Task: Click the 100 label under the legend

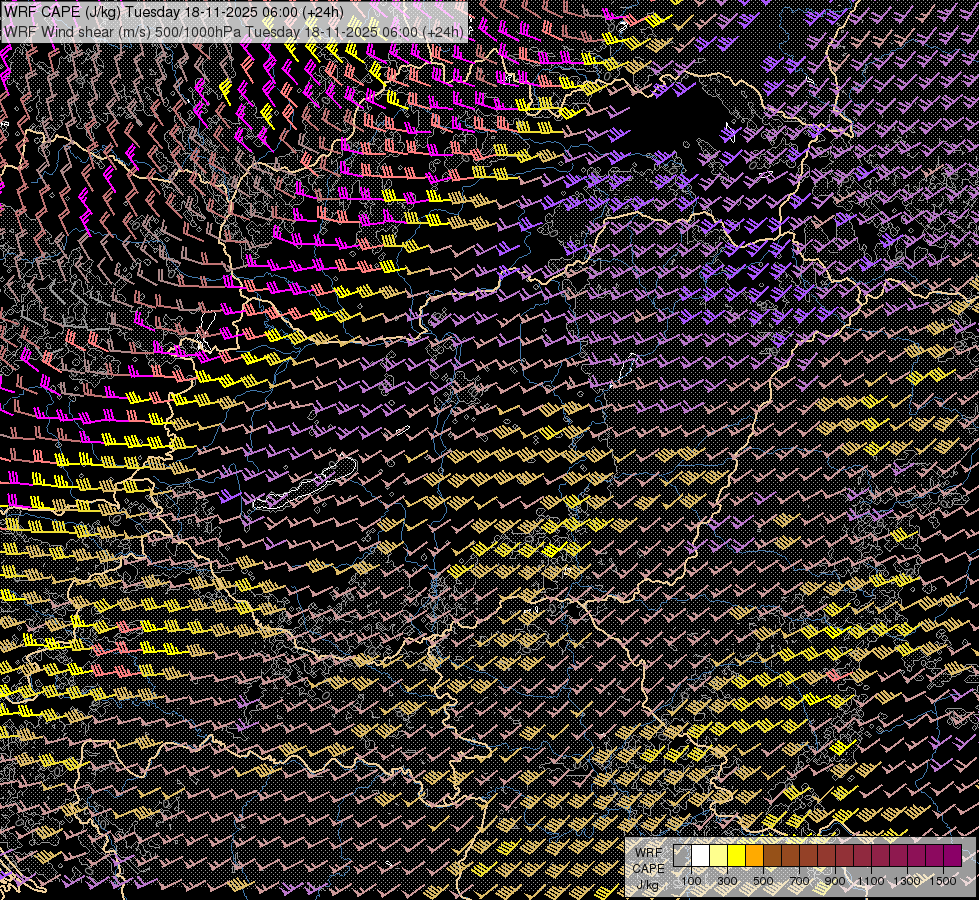Action: tap(691, 881)
